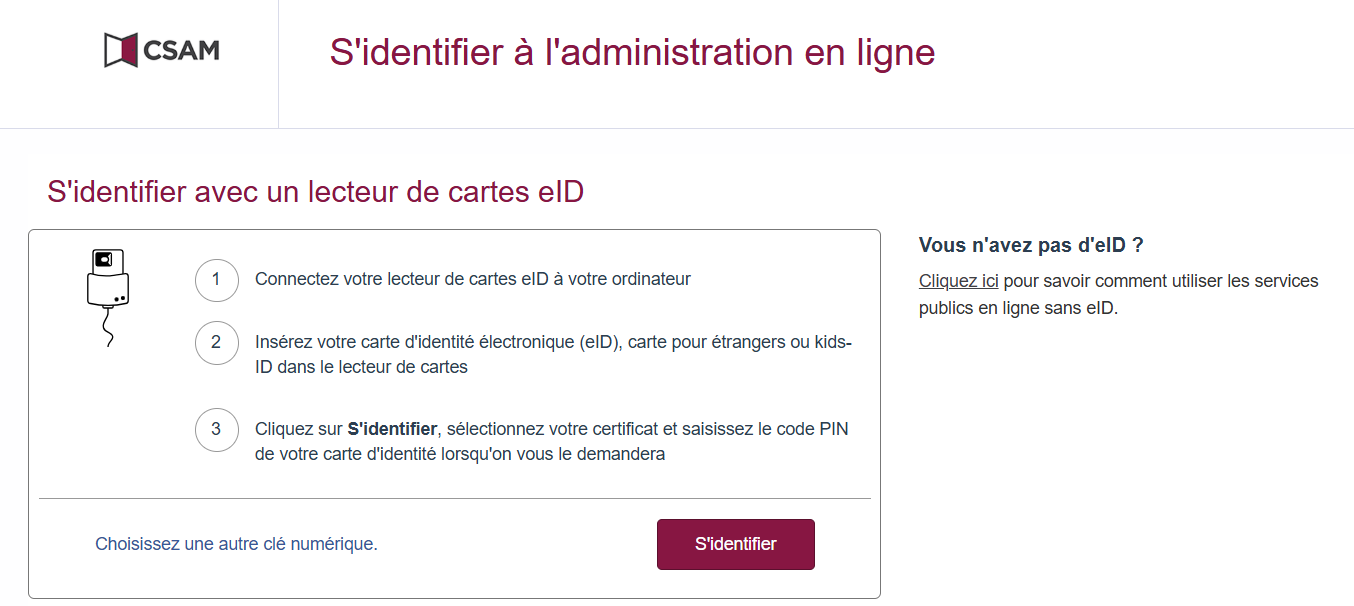This screenshot has height=606, width=1354.
Task: Click the 'Vous n'avez pas d'eID ?' heading
Action: click(1030, 246)
